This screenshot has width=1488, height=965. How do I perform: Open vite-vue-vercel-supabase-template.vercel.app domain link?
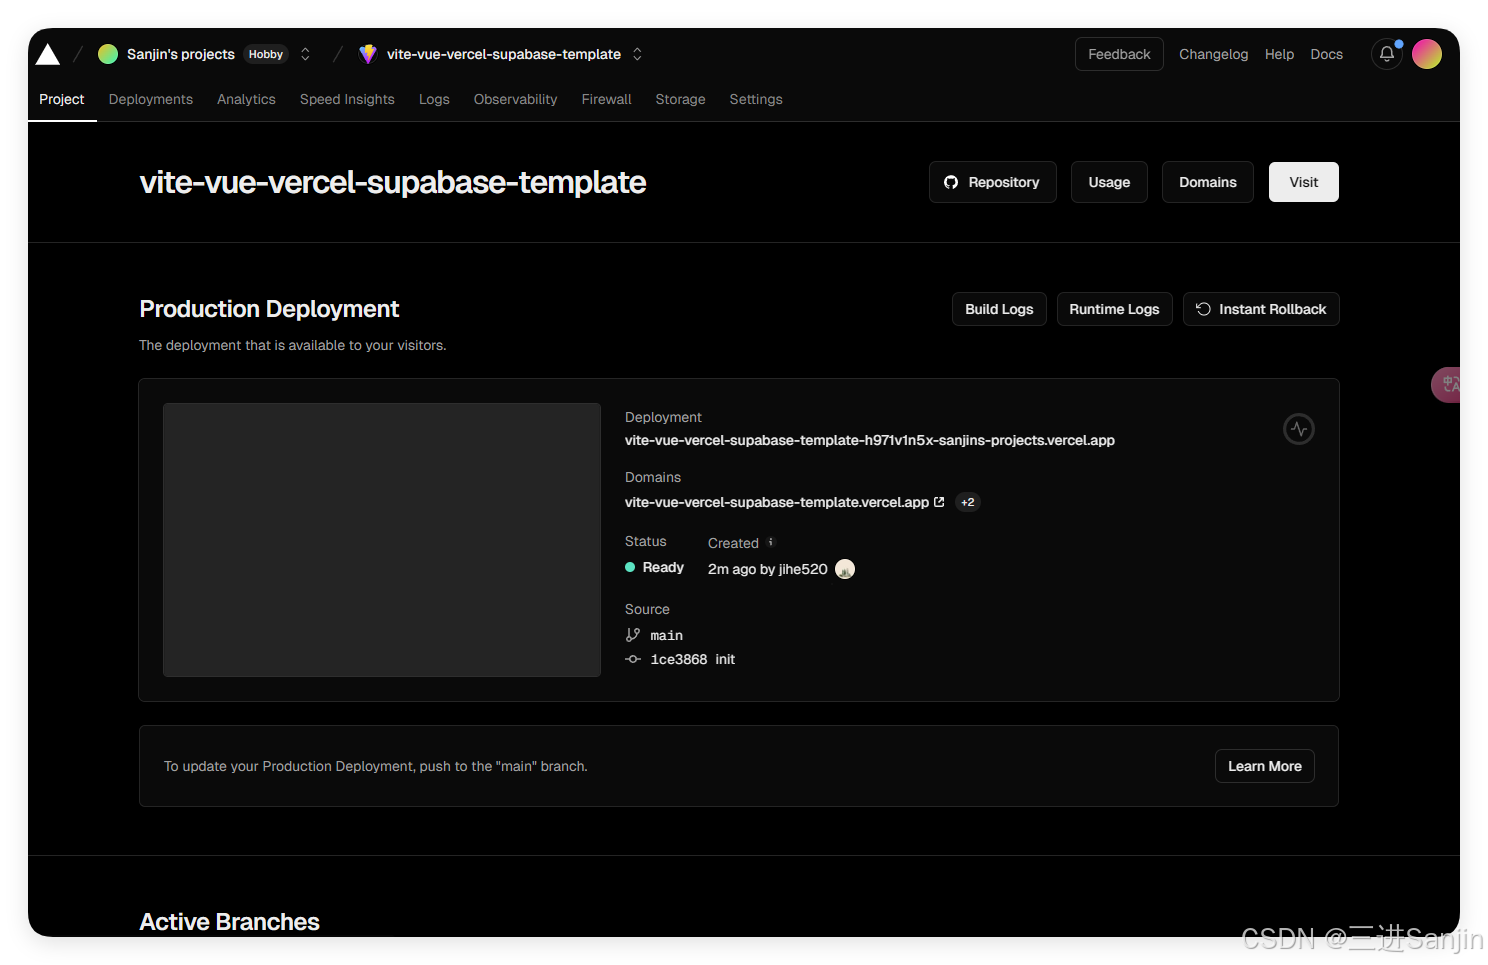(x=777, y=502)
